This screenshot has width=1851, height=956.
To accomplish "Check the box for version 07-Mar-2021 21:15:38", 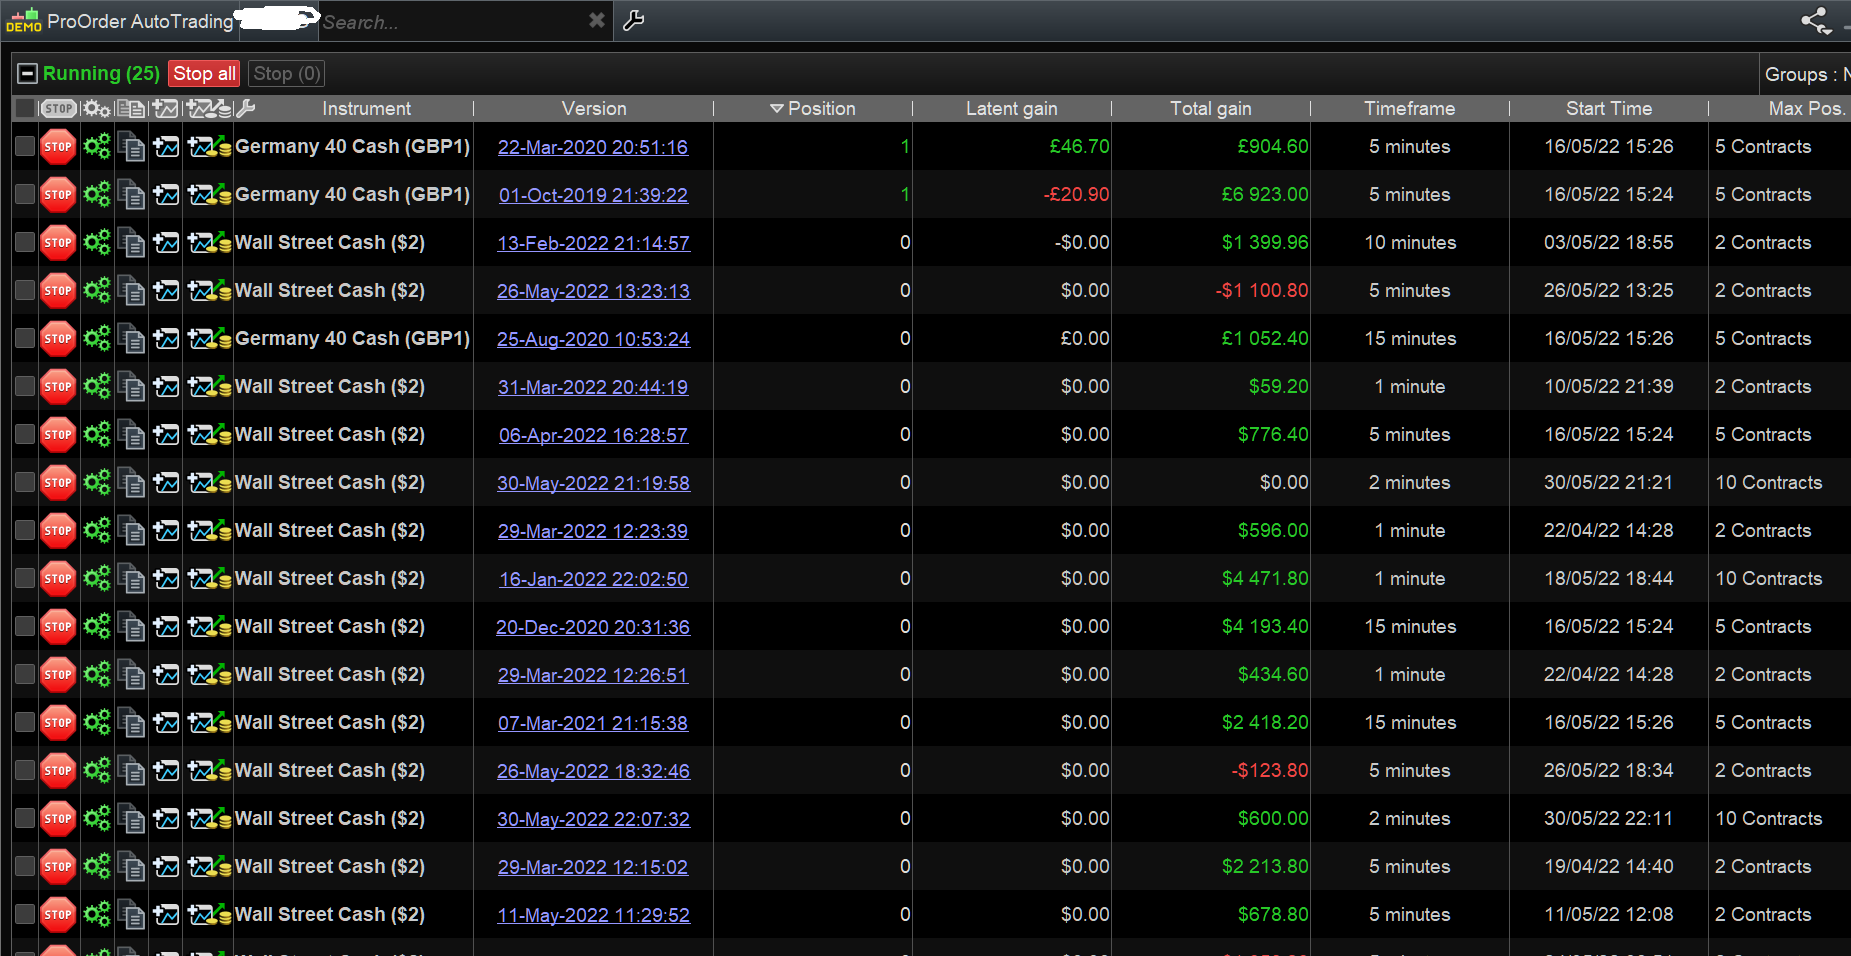I will coord(25,723).
